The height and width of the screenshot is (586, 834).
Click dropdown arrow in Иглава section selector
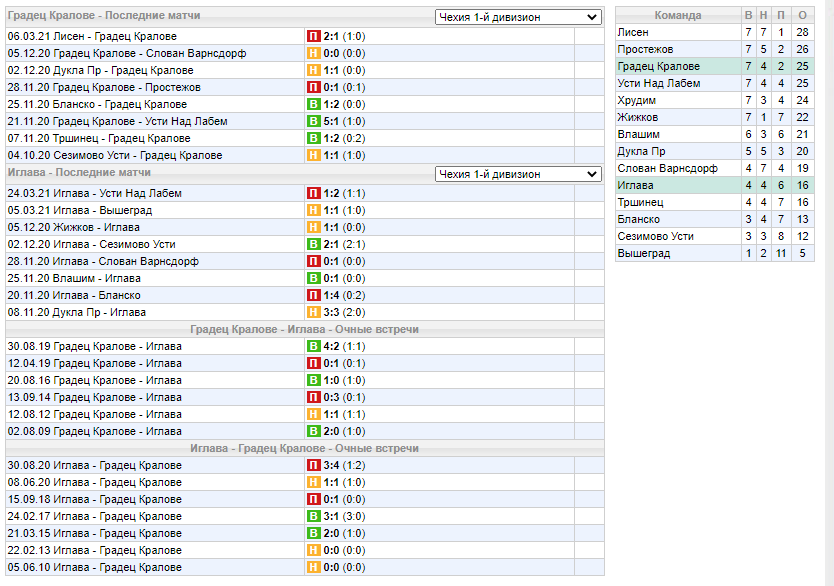(x=591, y=174)
